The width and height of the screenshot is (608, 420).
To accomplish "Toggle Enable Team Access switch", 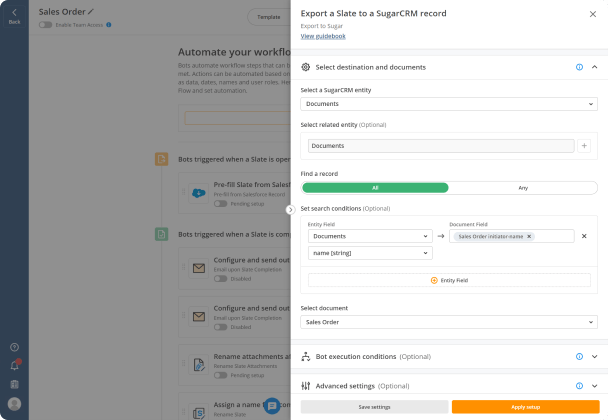I will point(45,25).
